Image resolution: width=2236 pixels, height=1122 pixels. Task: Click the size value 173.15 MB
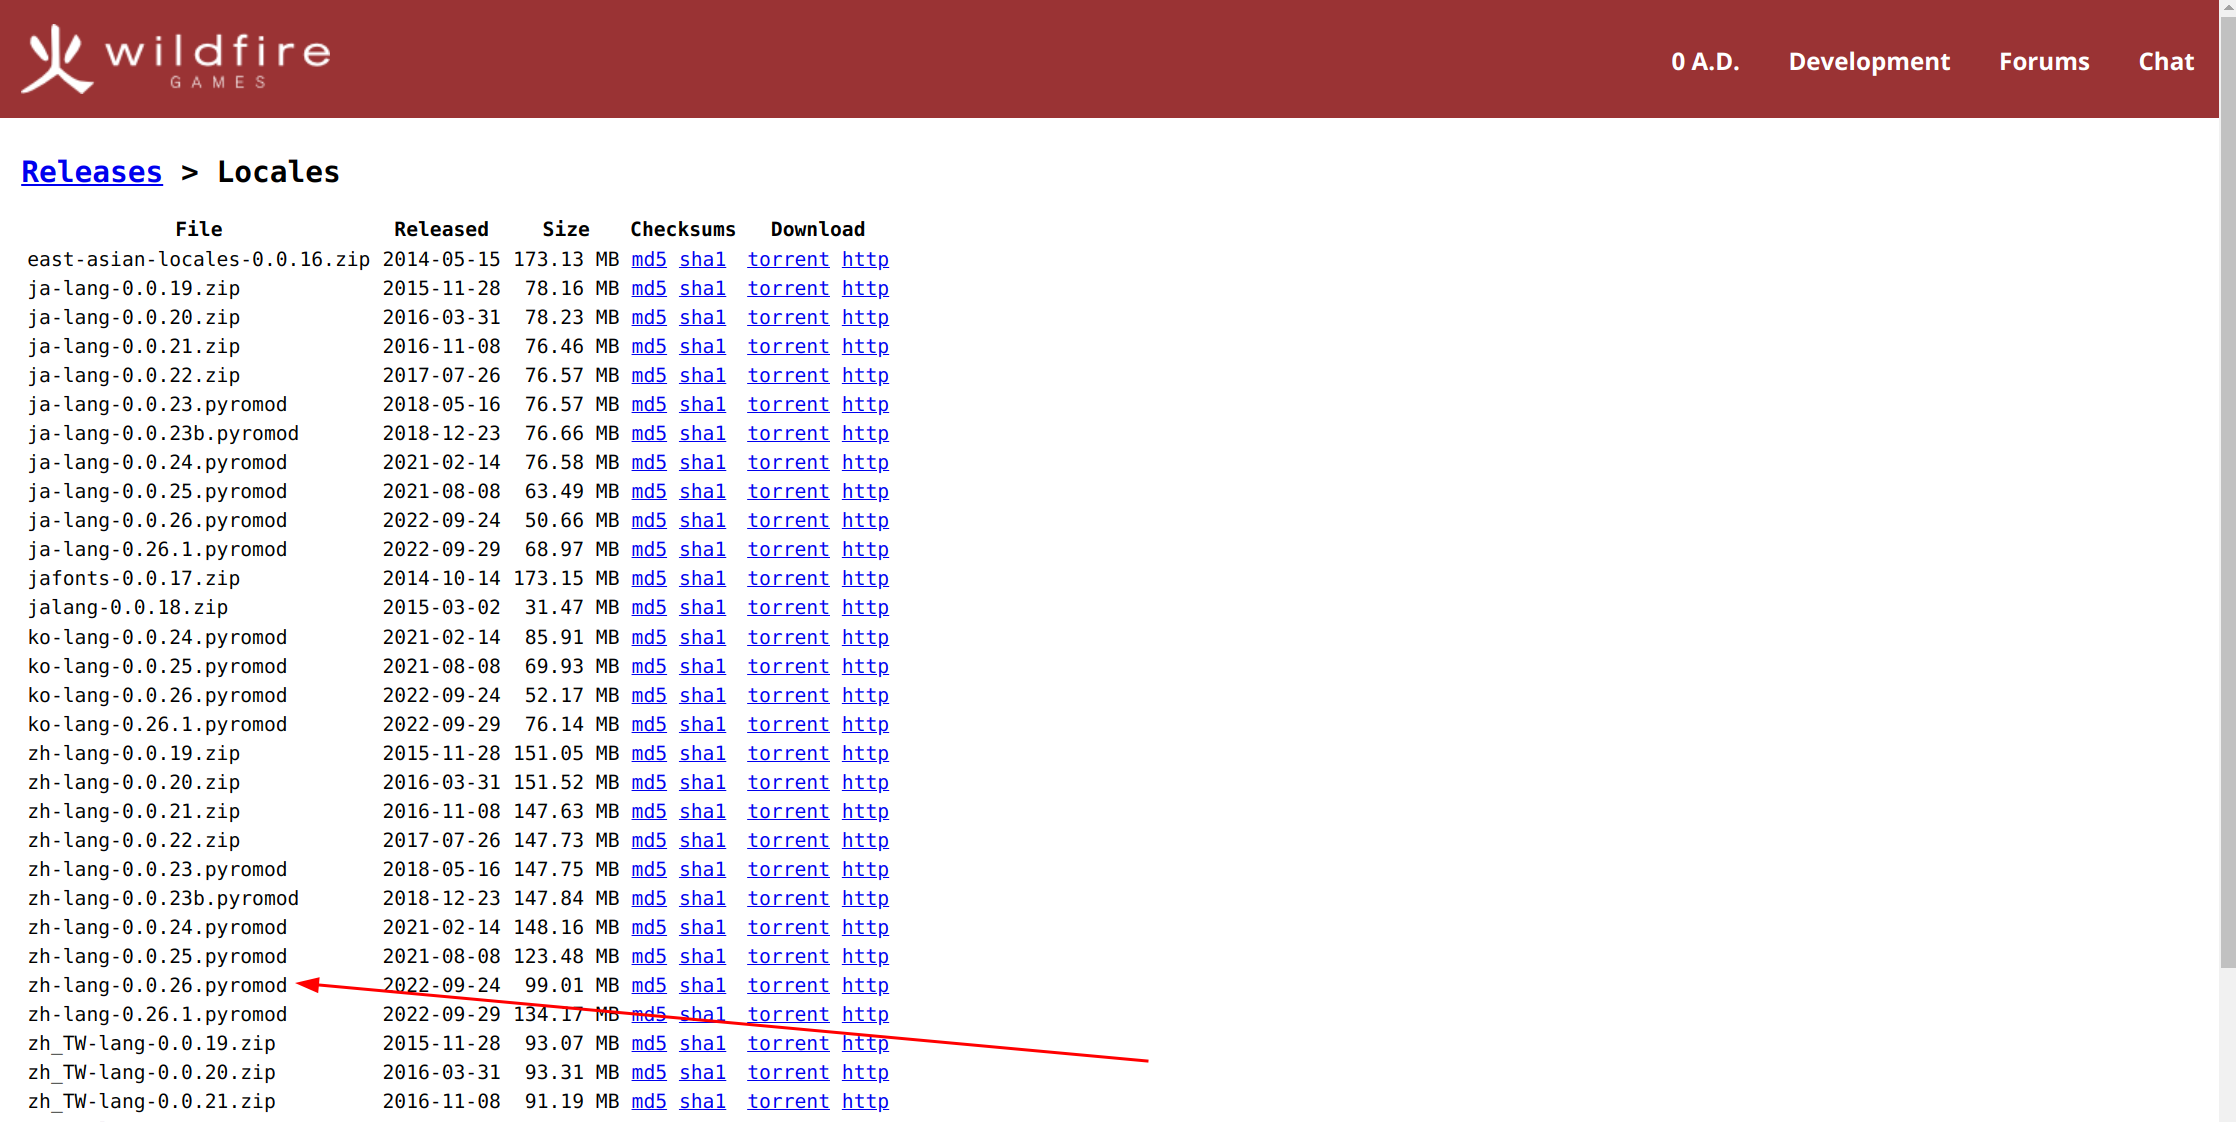(x=566, y=578)
